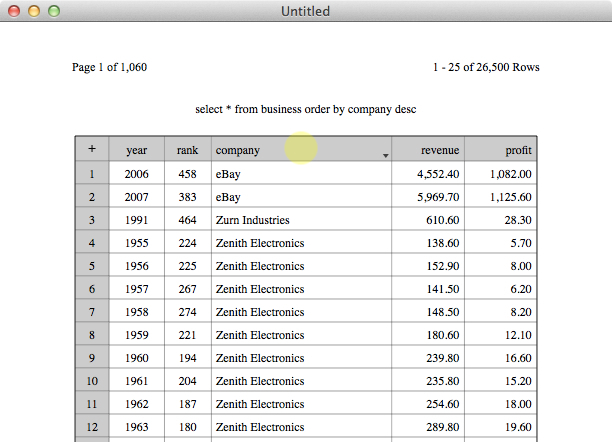Select row number 3 header
The width and height of the screenshot is (612, 442).
point(92,219)
